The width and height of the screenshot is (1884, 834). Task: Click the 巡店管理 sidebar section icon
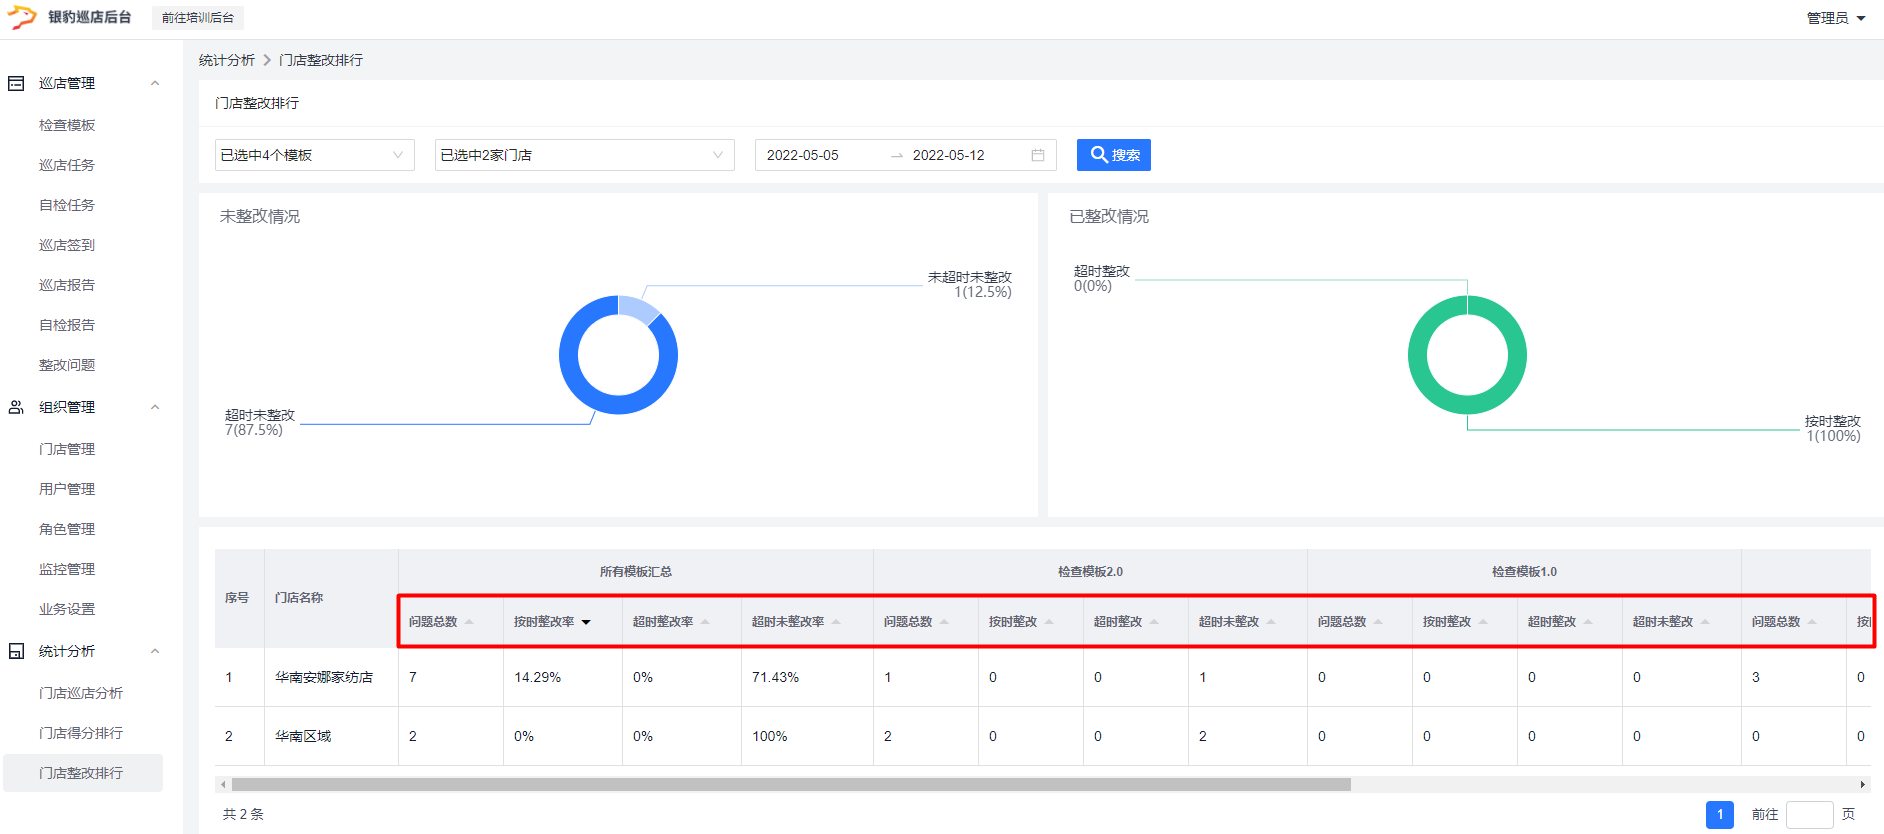click(16, 83)
